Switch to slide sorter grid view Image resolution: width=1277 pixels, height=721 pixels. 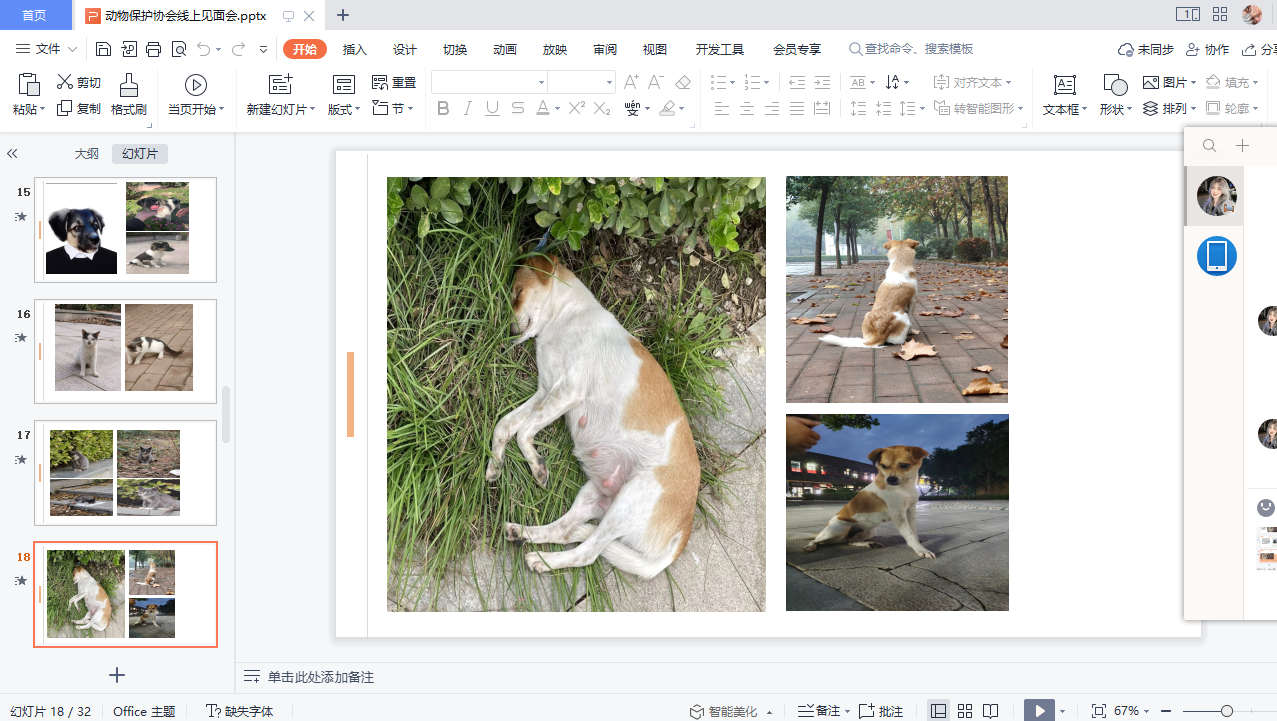point(965,710)
